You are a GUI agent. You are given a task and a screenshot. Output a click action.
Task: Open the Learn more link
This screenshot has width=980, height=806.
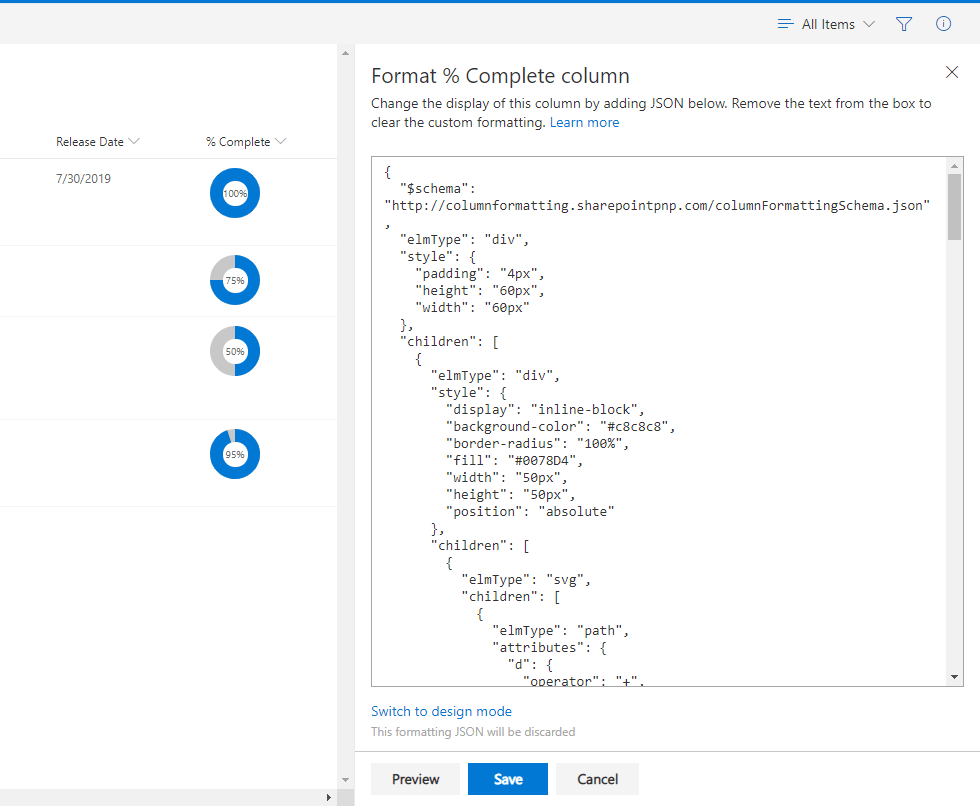pos(584,123)
